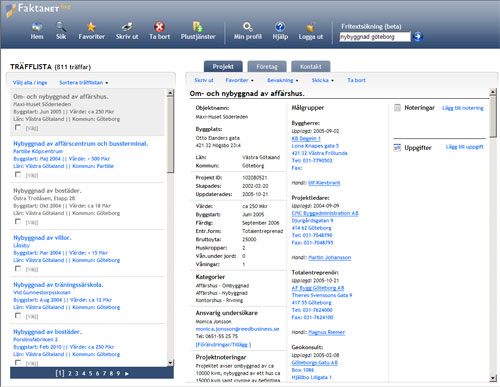Click result list scrollbar thumb

(170, 134)
